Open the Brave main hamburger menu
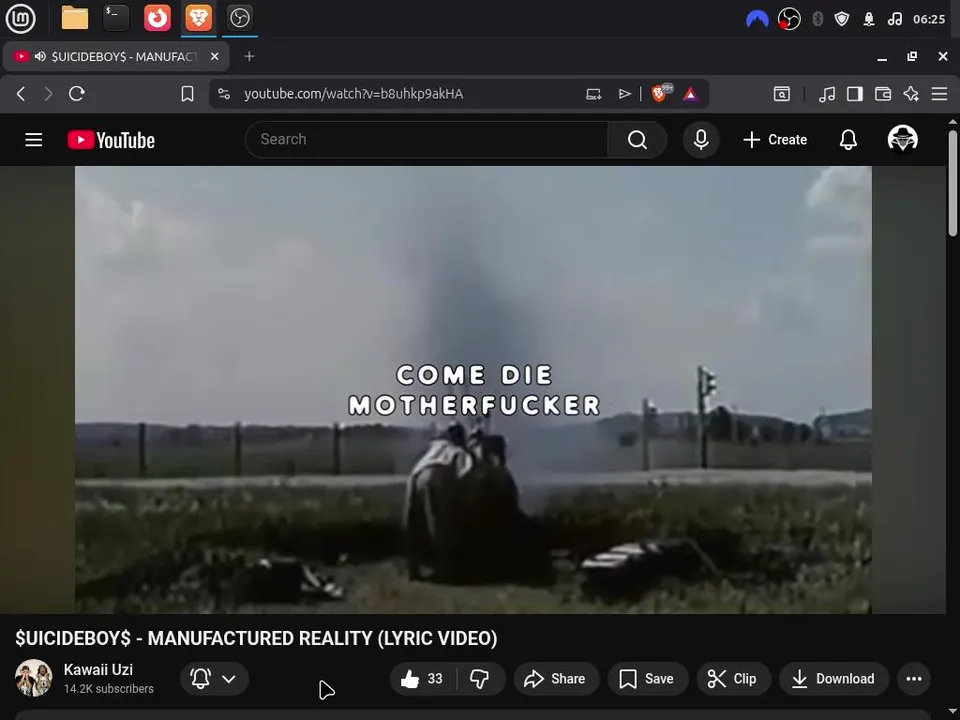This screenshot has width=960, height=720. click(x=939, y=94)
